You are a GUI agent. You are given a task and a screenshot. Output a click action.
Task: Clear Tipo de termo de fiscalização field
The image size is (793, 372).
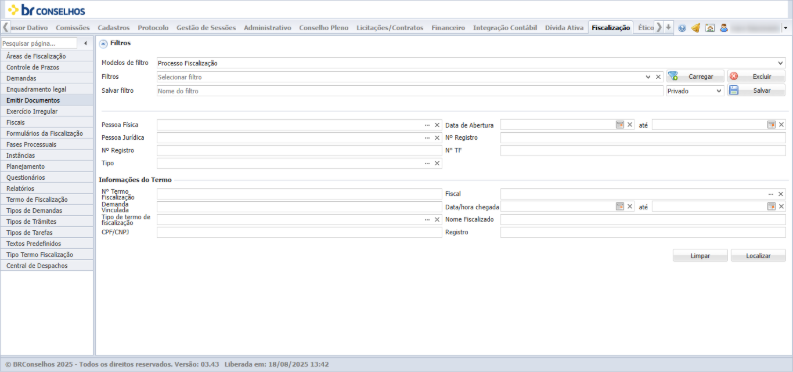click(437, 220)
